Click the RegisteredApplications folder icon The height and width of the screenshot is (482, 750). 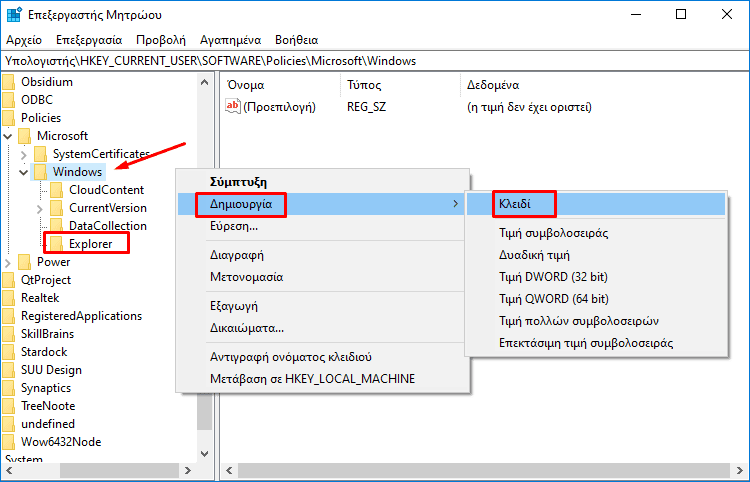click(8, 316)
